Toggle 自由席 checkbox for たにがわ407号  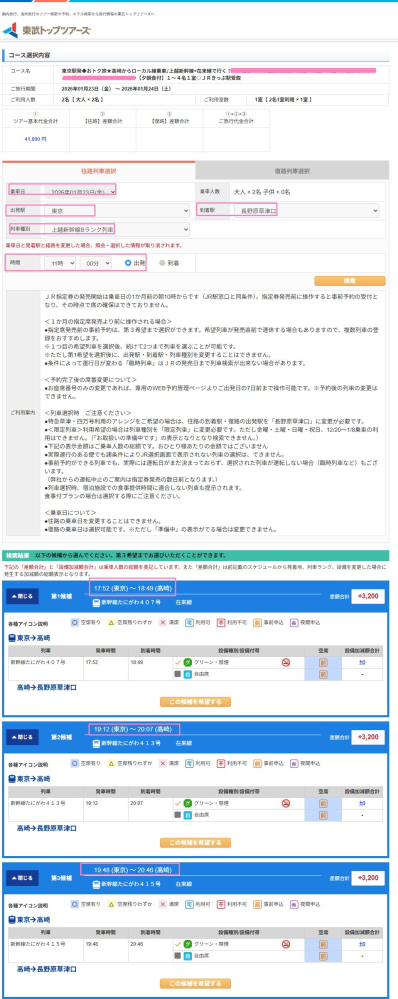coord(178,673)
